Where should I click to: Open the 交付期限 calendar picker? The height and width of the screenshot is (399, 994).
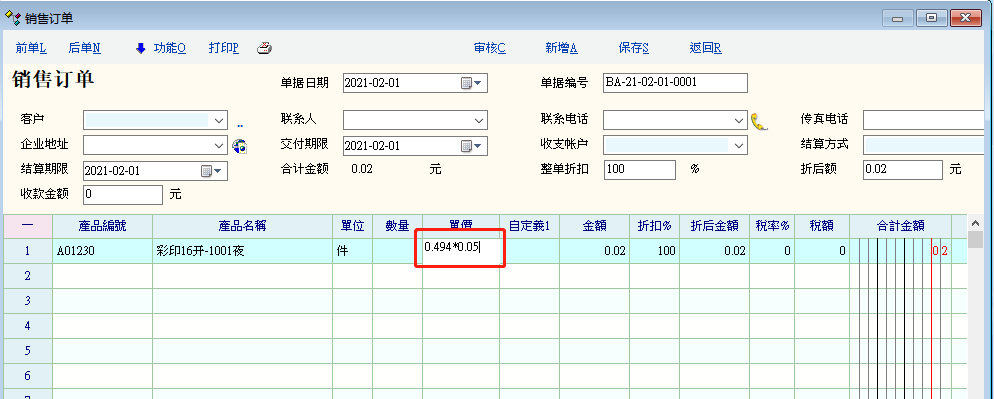click(x=471, y=146)
